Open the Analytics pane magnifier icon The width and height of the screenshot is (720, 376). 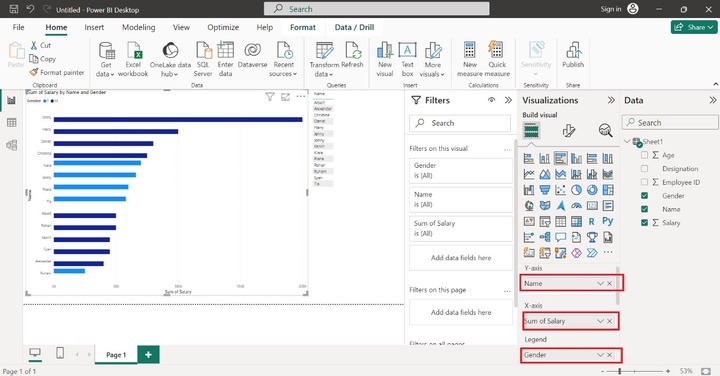coord(605,131)
